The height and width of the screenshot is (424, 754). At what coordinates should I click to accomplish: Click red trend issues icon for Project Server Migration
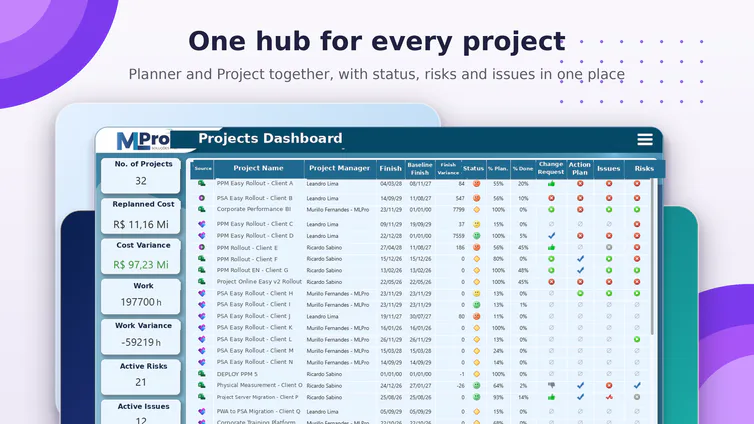tap(609, 397)
